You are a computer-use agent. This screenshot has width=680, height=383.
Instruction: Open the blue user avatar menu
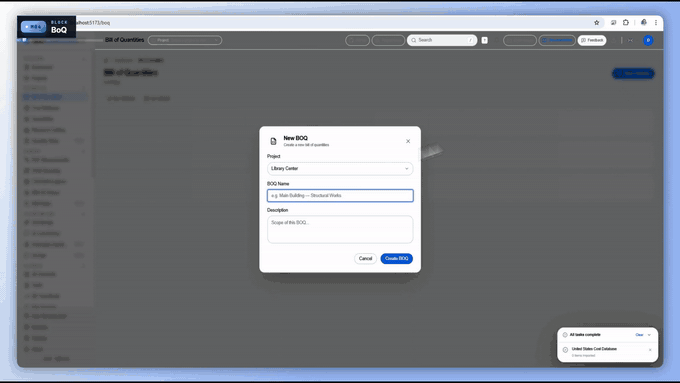point(648,40)
